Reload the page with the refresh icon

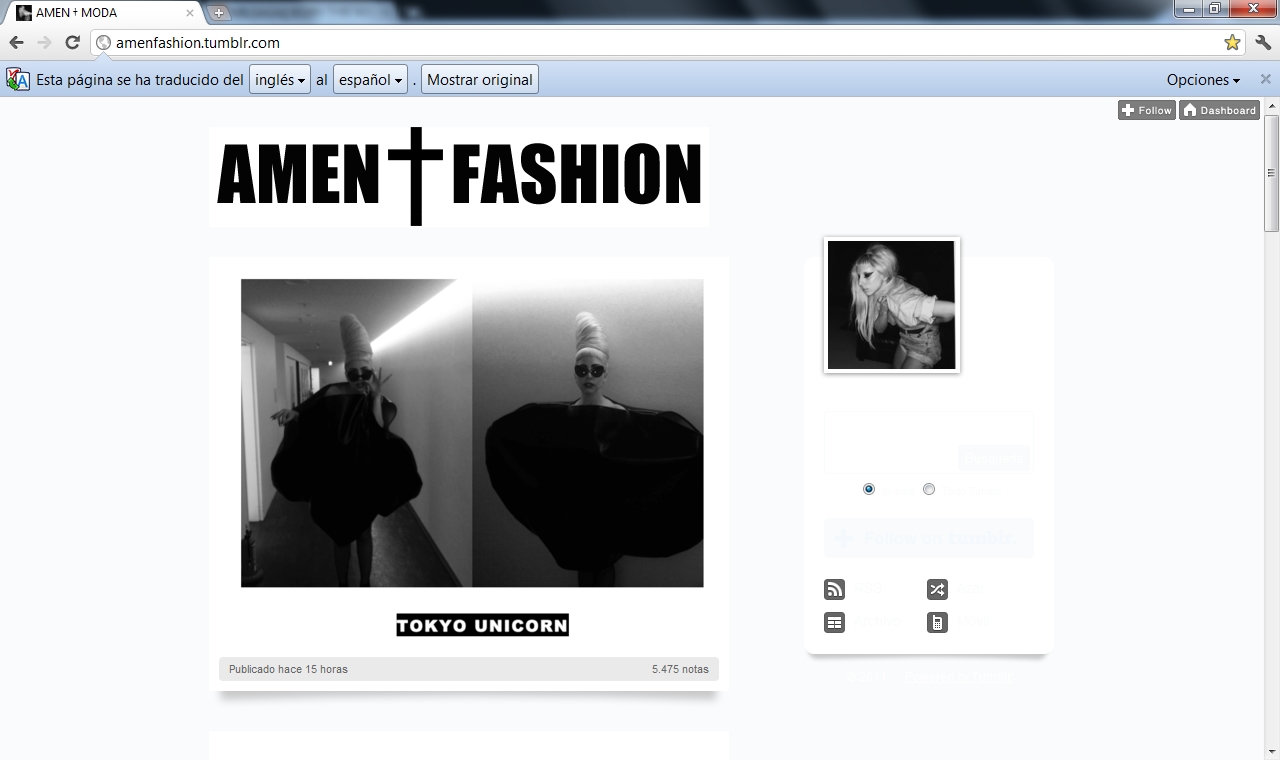(72, 43)
